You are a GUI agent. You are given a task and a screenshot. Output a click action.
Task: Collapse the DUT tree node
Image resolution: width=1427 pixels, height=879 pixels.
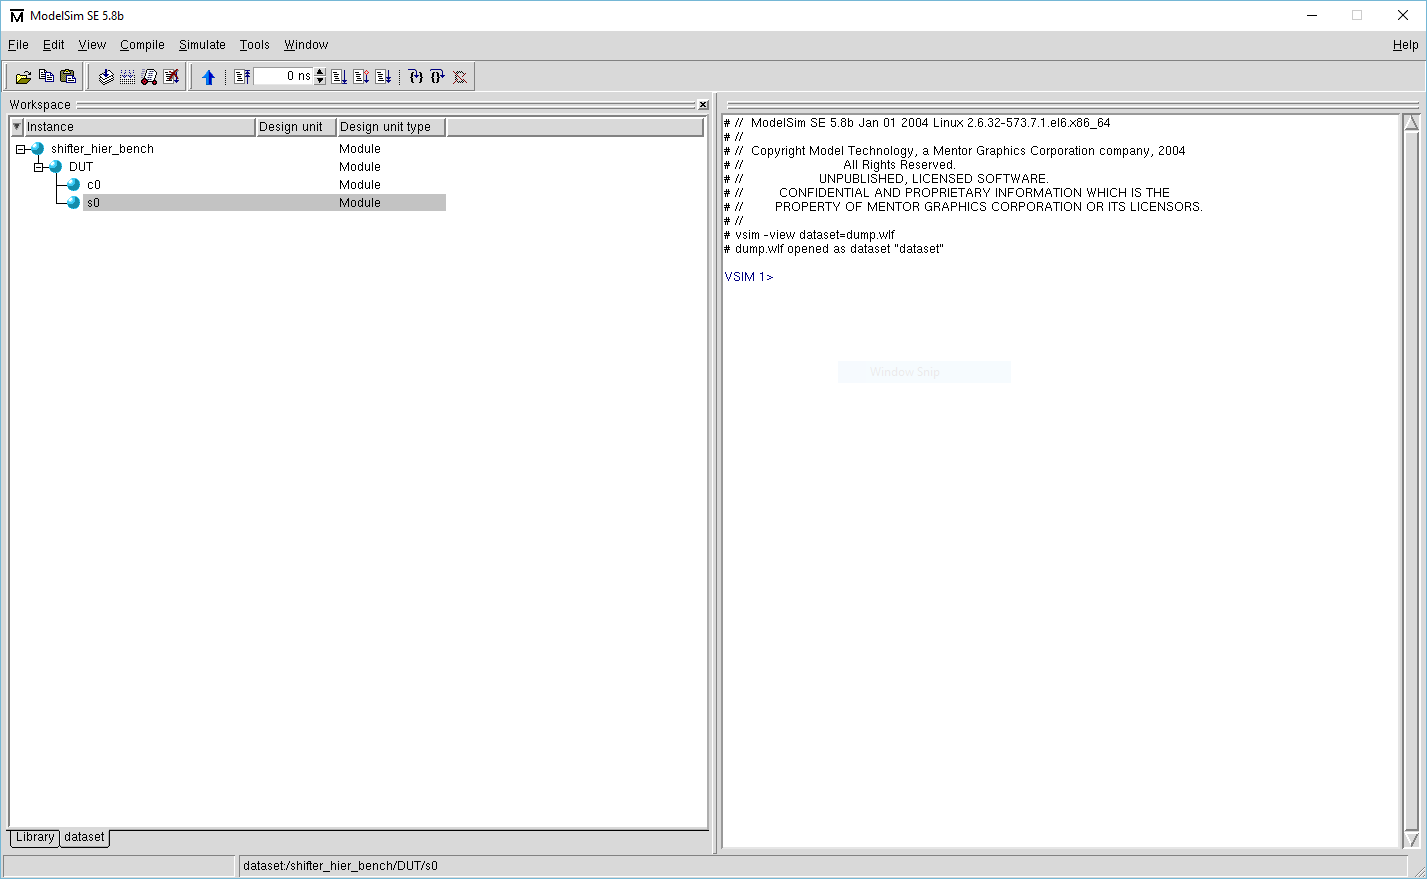click(40, 166)
